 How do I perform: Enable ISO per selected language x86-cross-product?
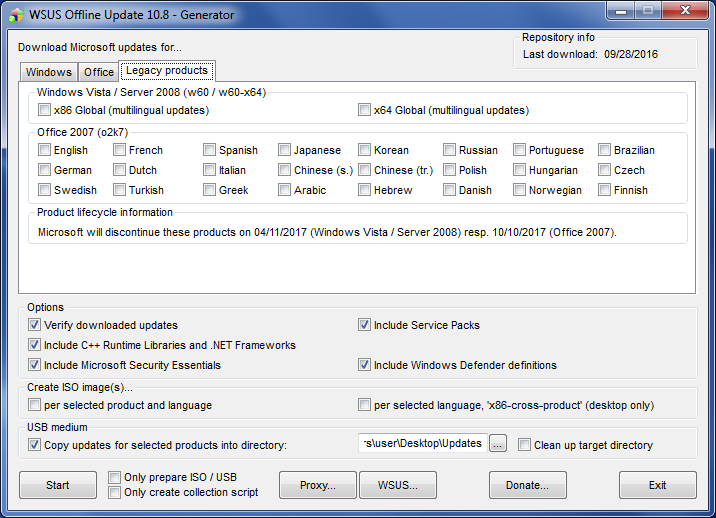point(364,405)
